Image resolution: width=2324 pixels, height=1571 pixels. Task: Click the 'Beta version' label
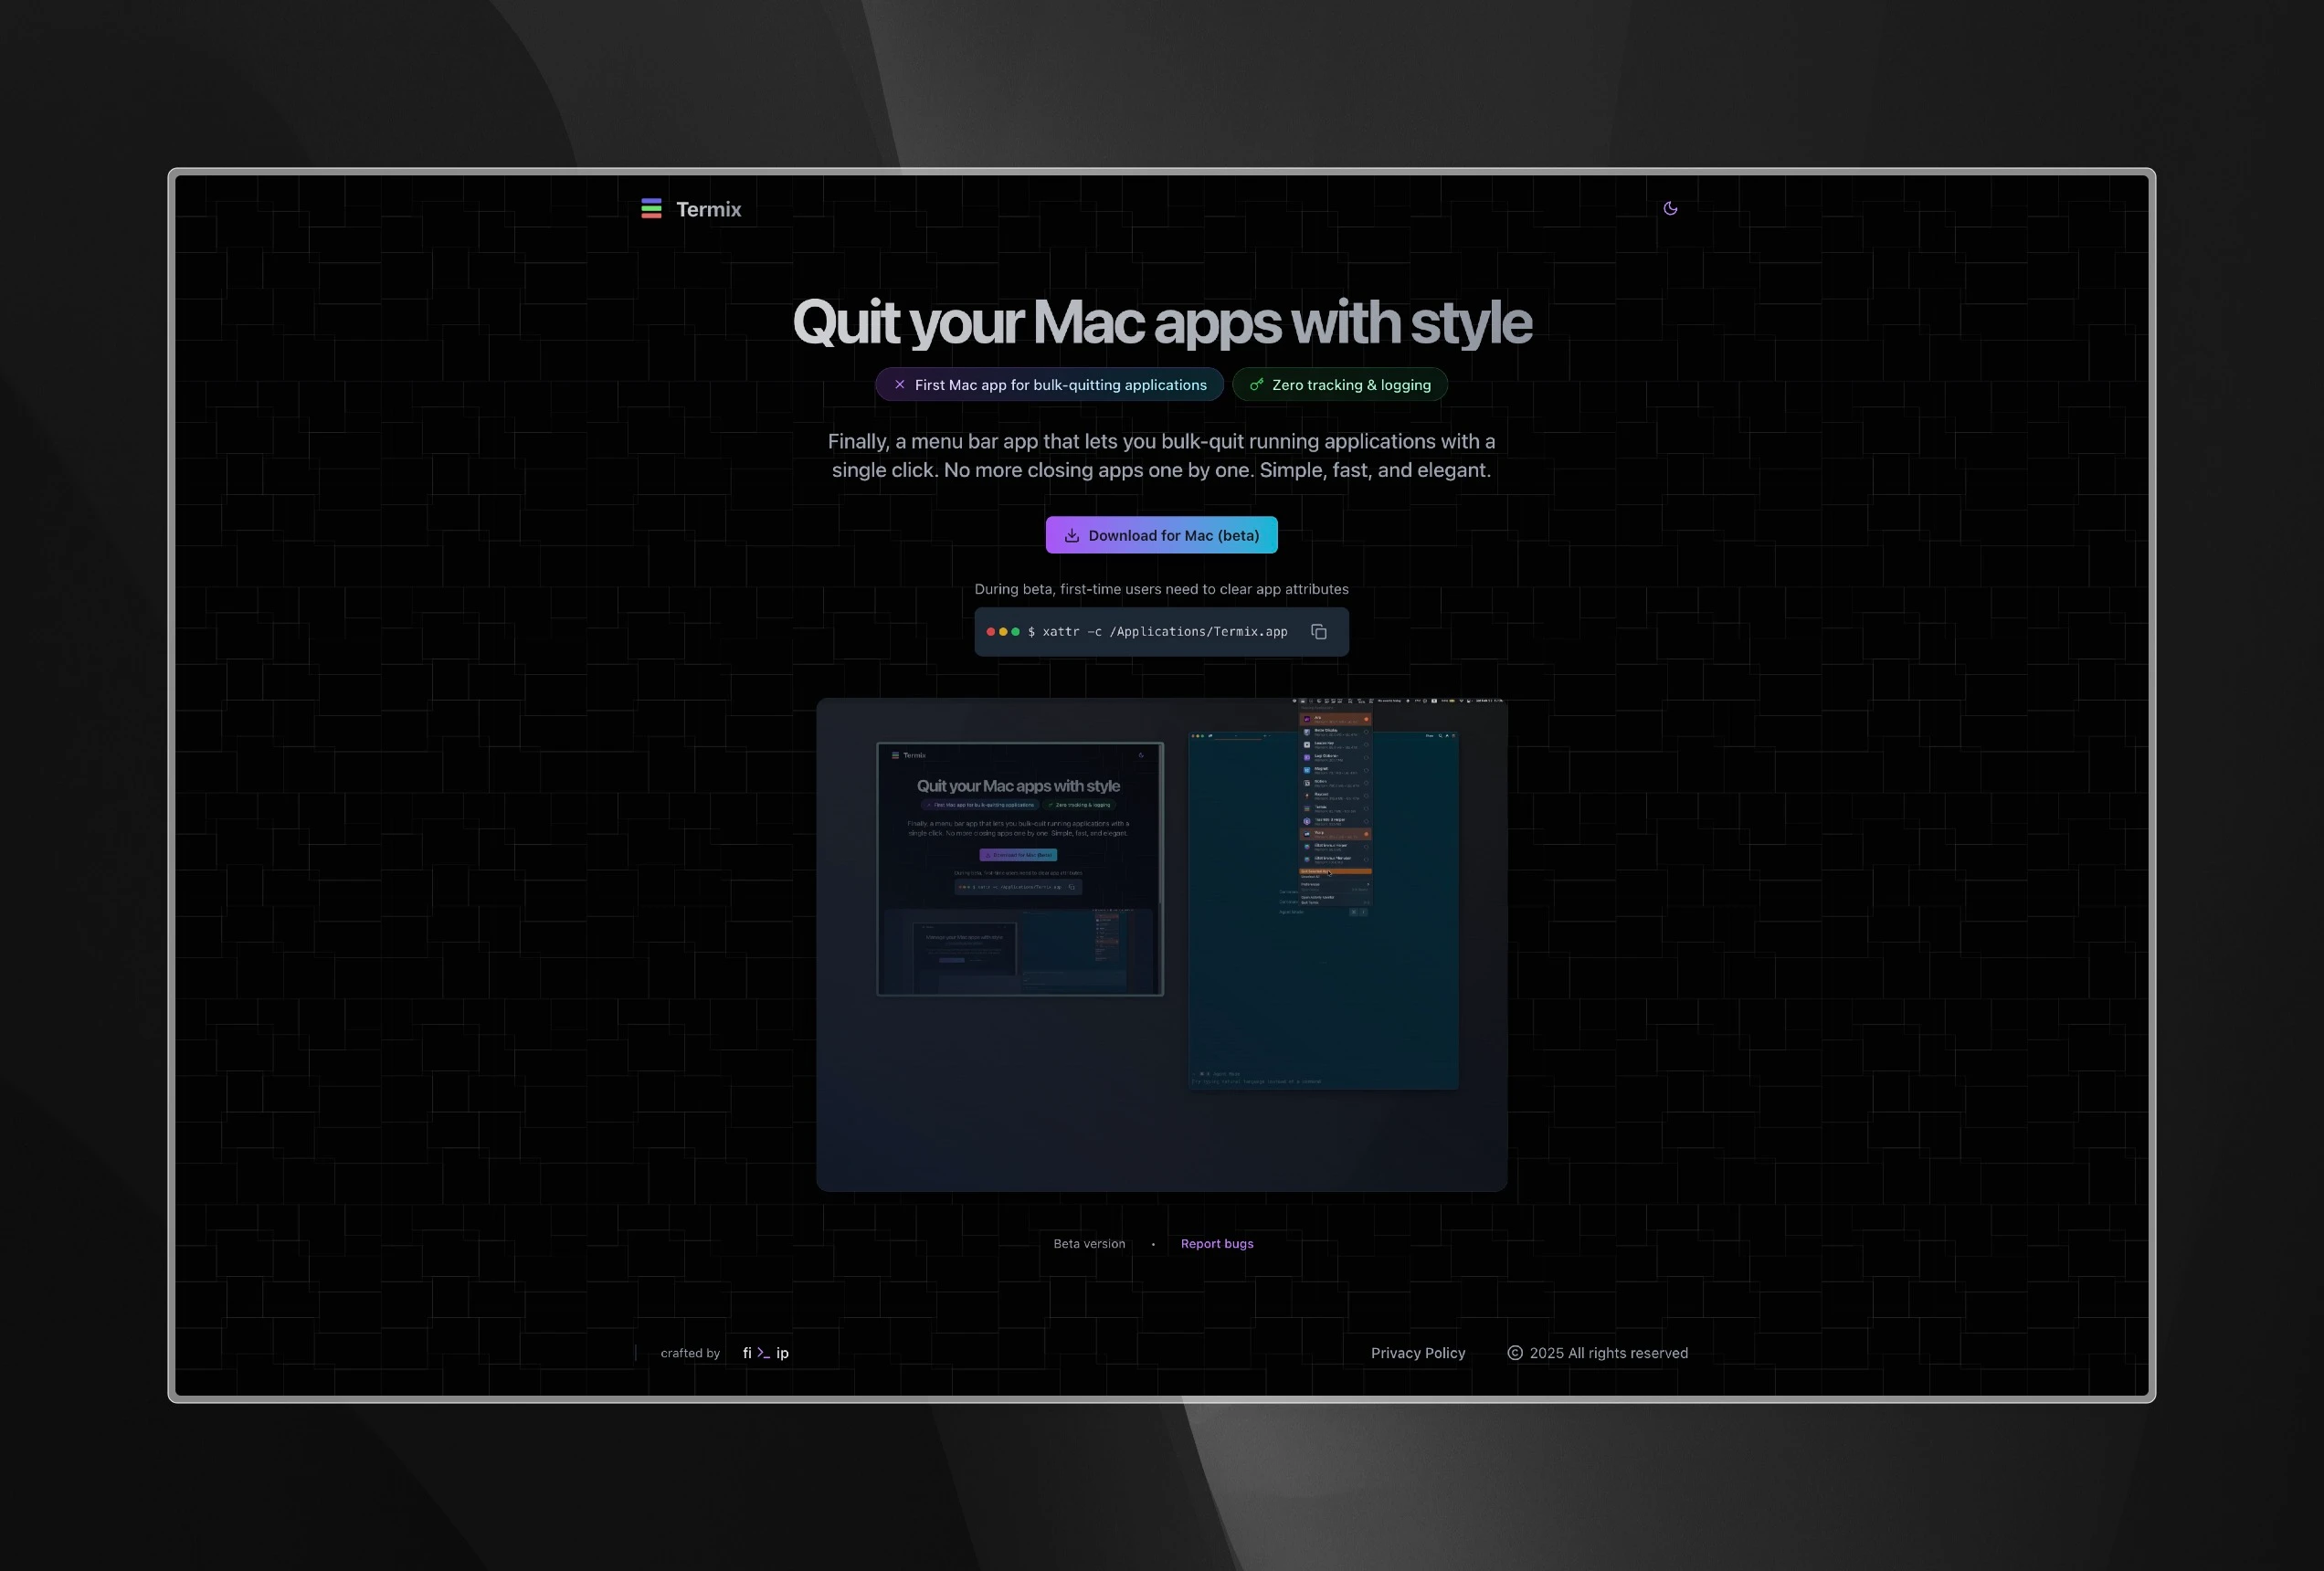[1089, 1244]
